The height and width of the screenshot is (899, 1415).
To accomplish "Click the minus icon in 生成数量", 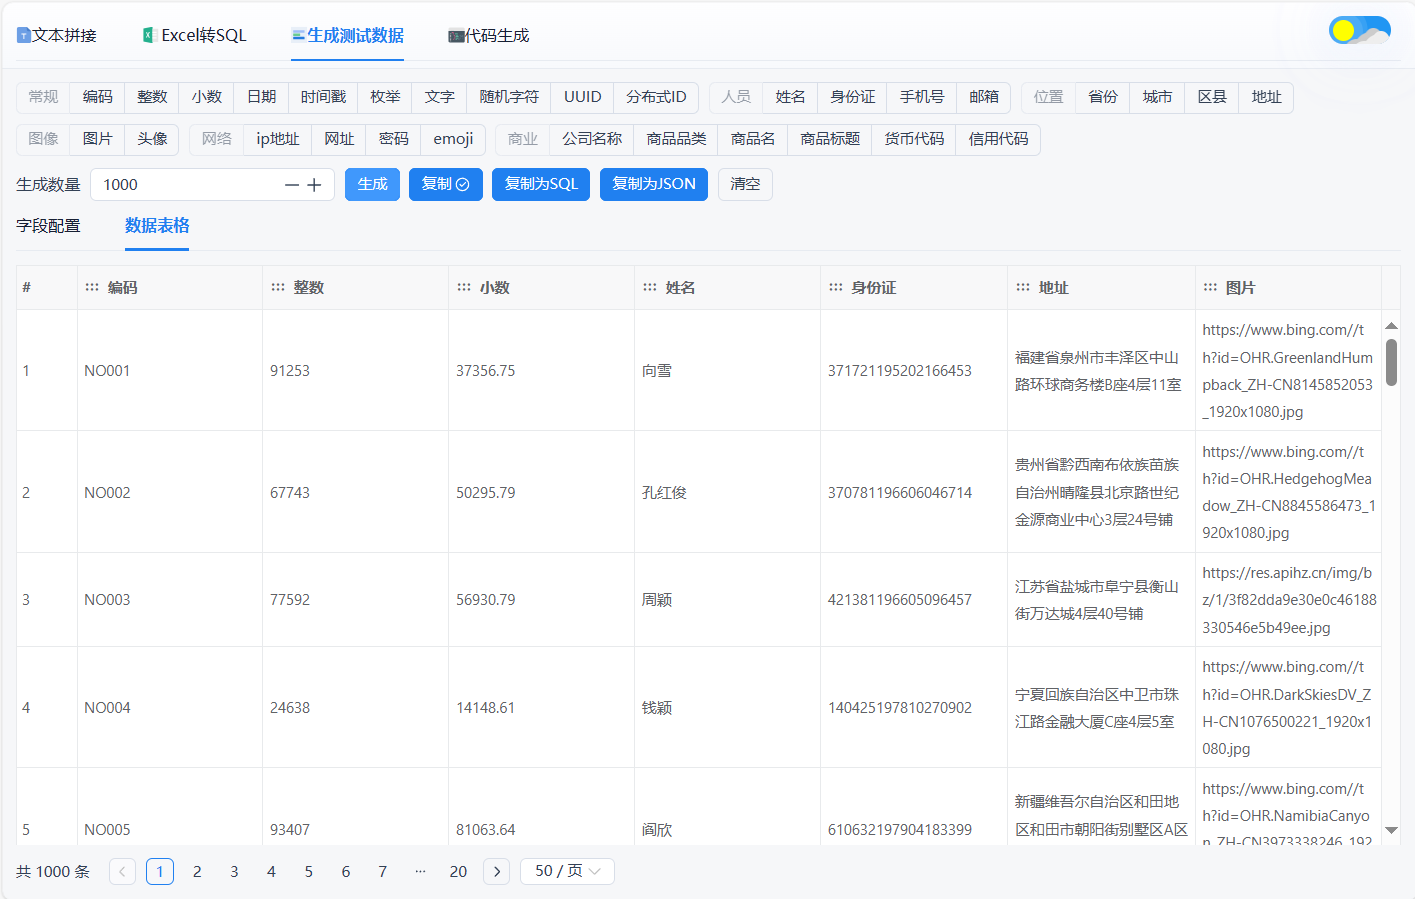I will [292, 185].
